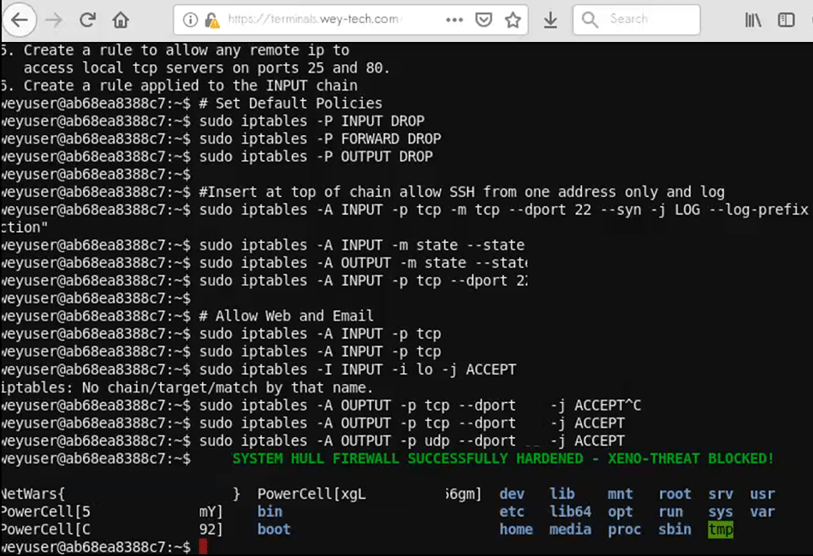Screen dimensions: 813x556
Task: Click the terminal cursor at the last prompt
Action: pos(203,547)
